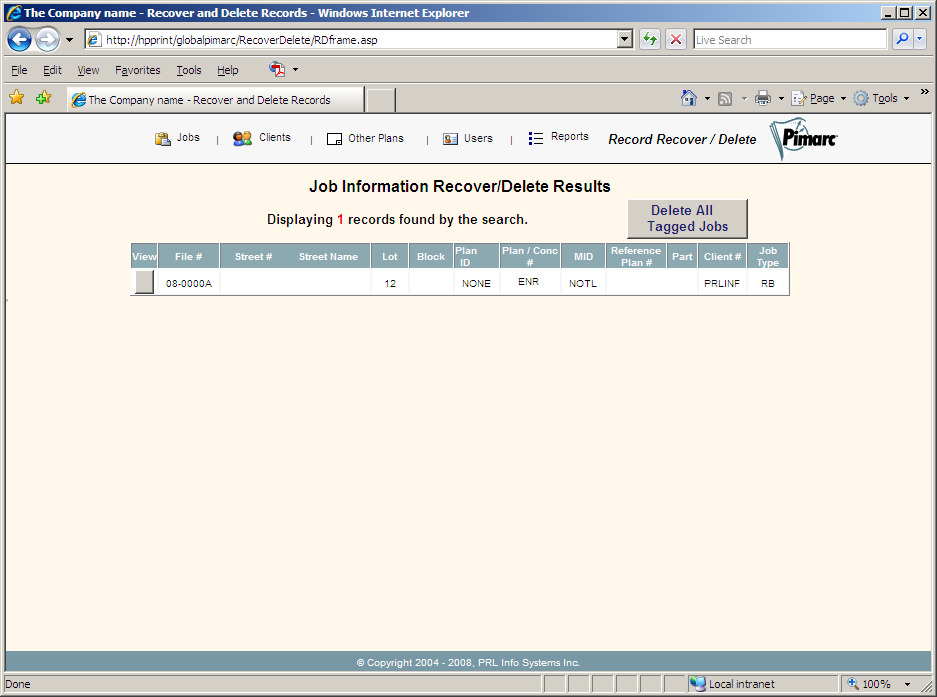The height and width of the screenshot is (697, 937).
Task: Open the Other Plans section
Action: click(365, 139)
